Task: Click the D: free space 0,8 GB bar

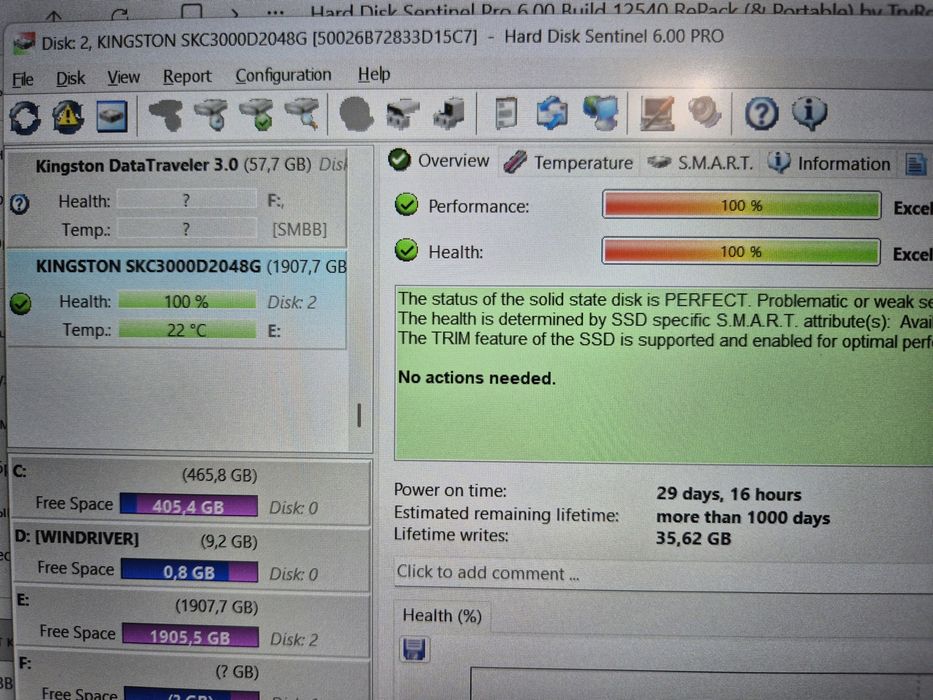Action: (x=190, y=571)
